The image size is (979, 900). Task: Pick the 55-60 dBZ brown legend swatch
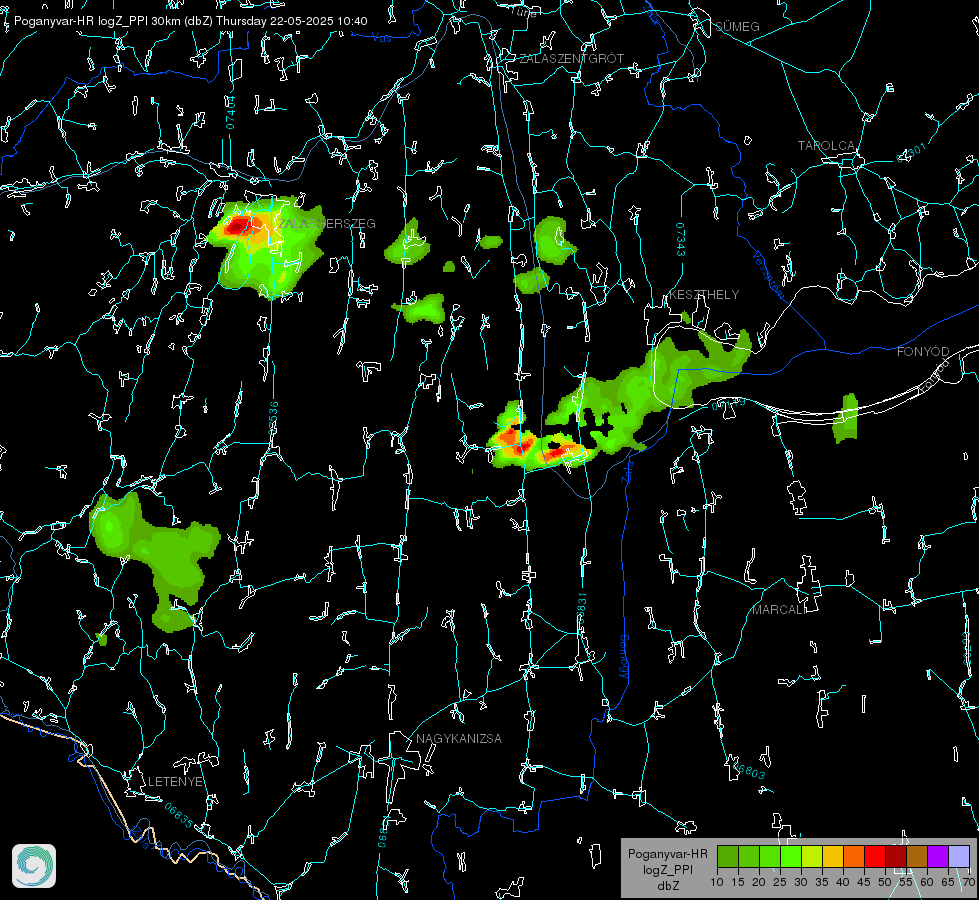(x=917, y=856)
